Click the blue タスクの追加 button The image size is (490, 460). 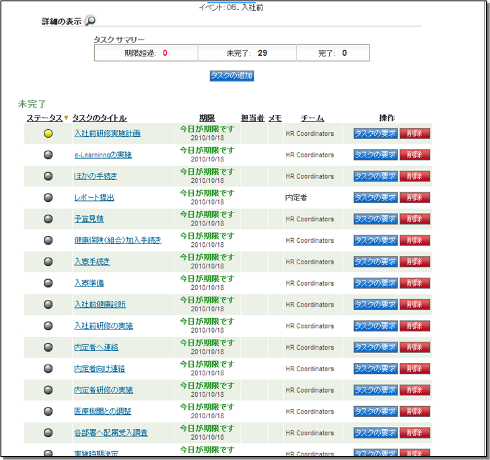coord(232,76)
